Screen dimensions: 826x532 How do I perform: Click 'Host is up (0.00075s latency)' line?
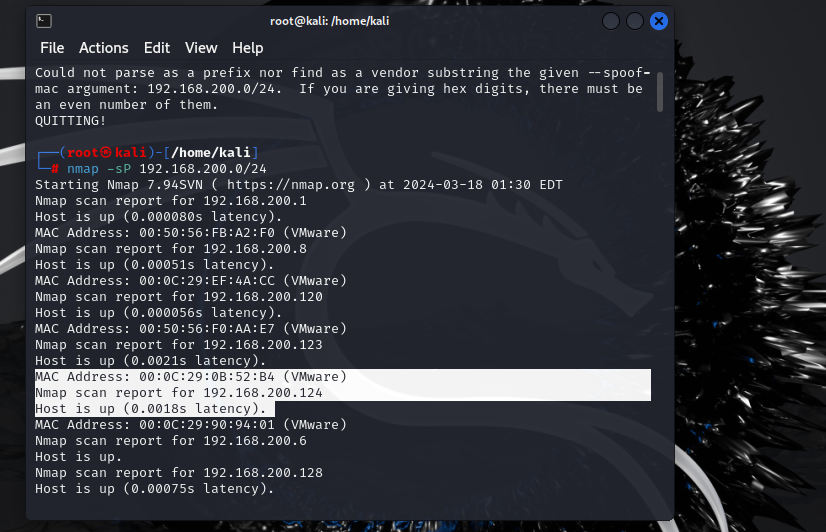pyautogui.click(x=154, y=489)
